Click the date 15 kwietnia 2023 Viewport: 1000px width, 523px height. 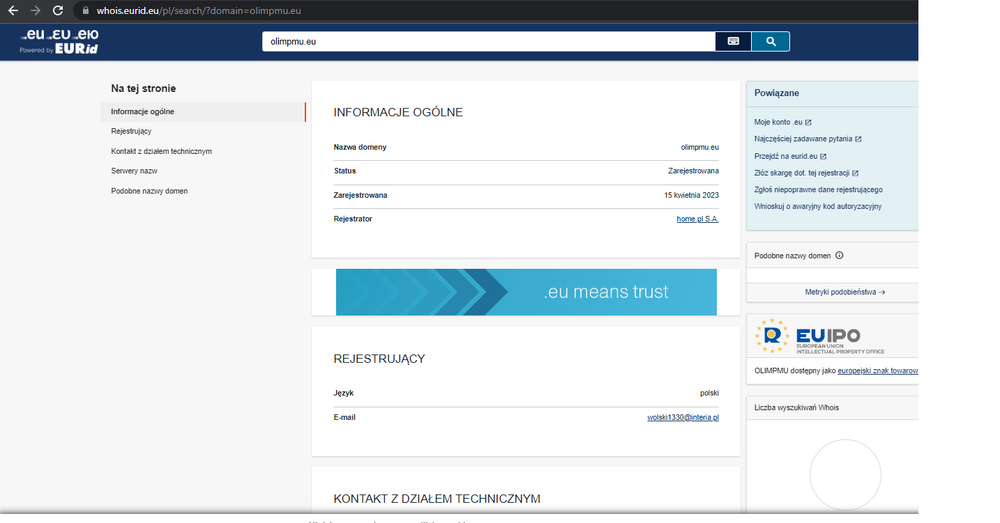click(x=691, y=195)
